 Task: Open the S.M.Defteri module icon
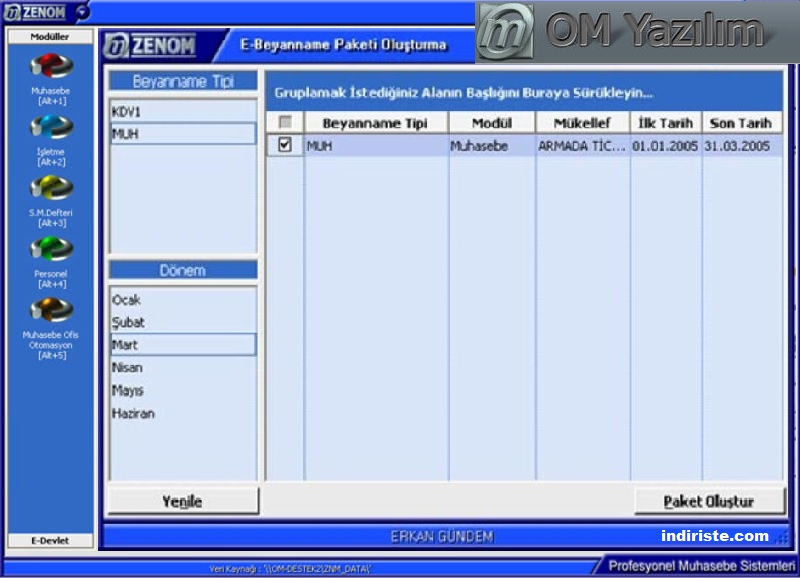point(51,188)
